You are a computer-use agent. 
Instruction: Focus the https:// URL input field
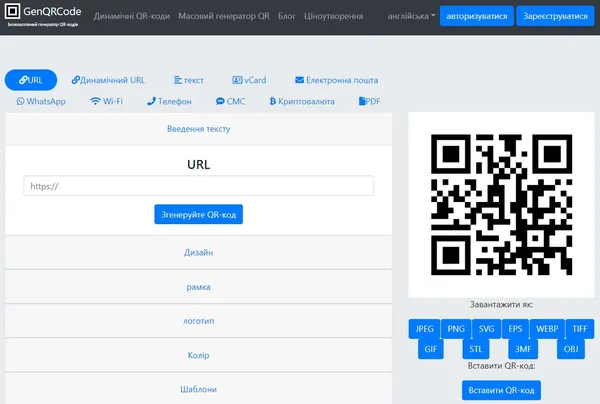[199, 186]
